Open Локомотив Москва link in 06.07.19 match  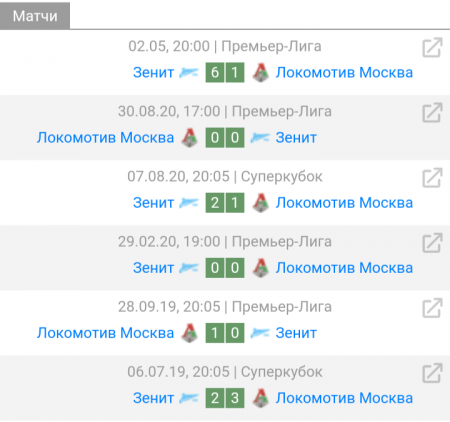point(344,398)
